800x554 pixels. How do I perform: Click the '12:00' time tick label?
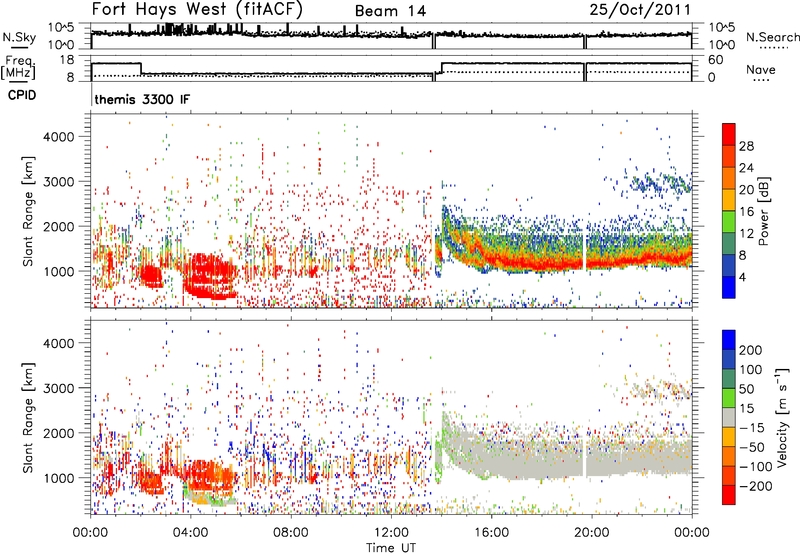[x=391, y=533]
